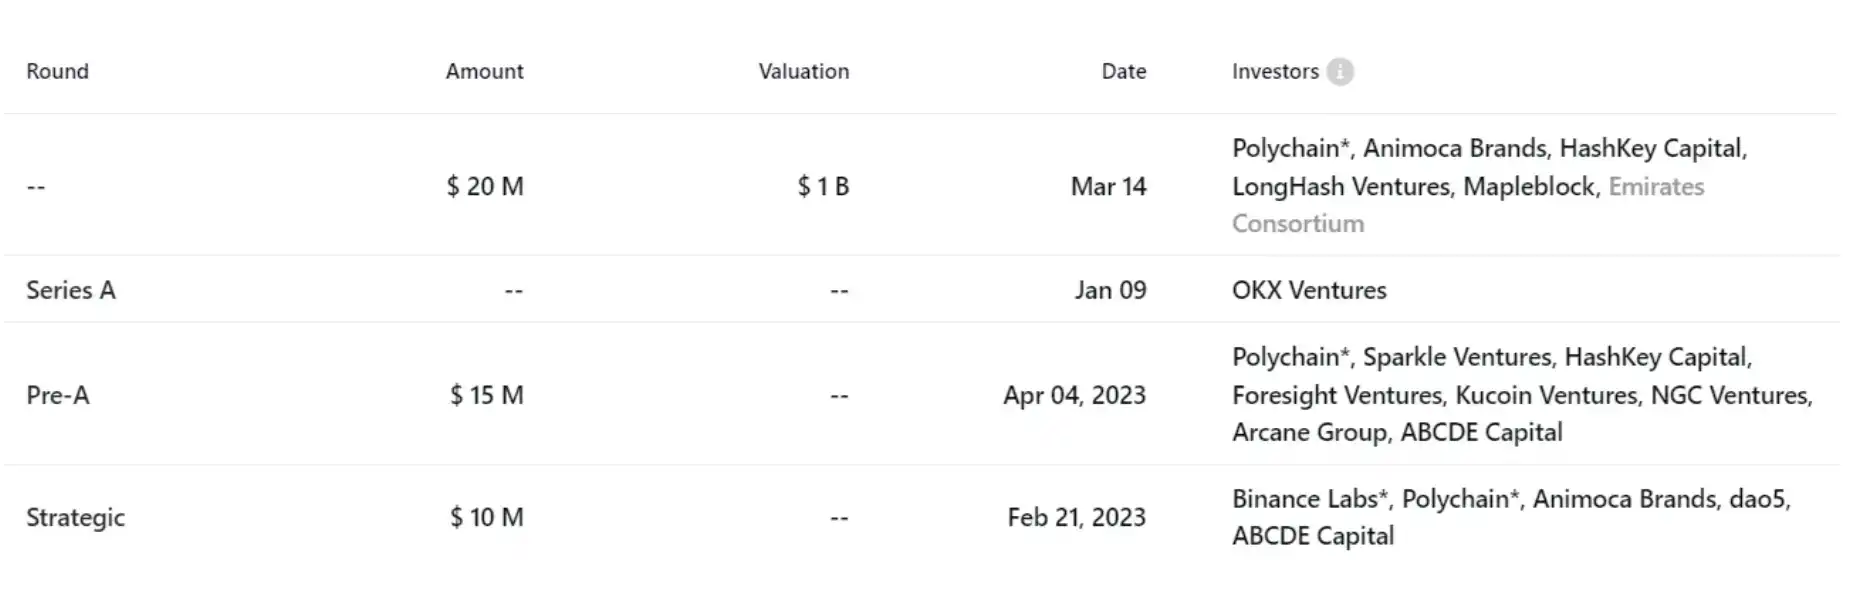The height and width of the screenshot is (603, 1852).
Task: Click the $ 1 B valuation cell
Action: click(822, 187)
